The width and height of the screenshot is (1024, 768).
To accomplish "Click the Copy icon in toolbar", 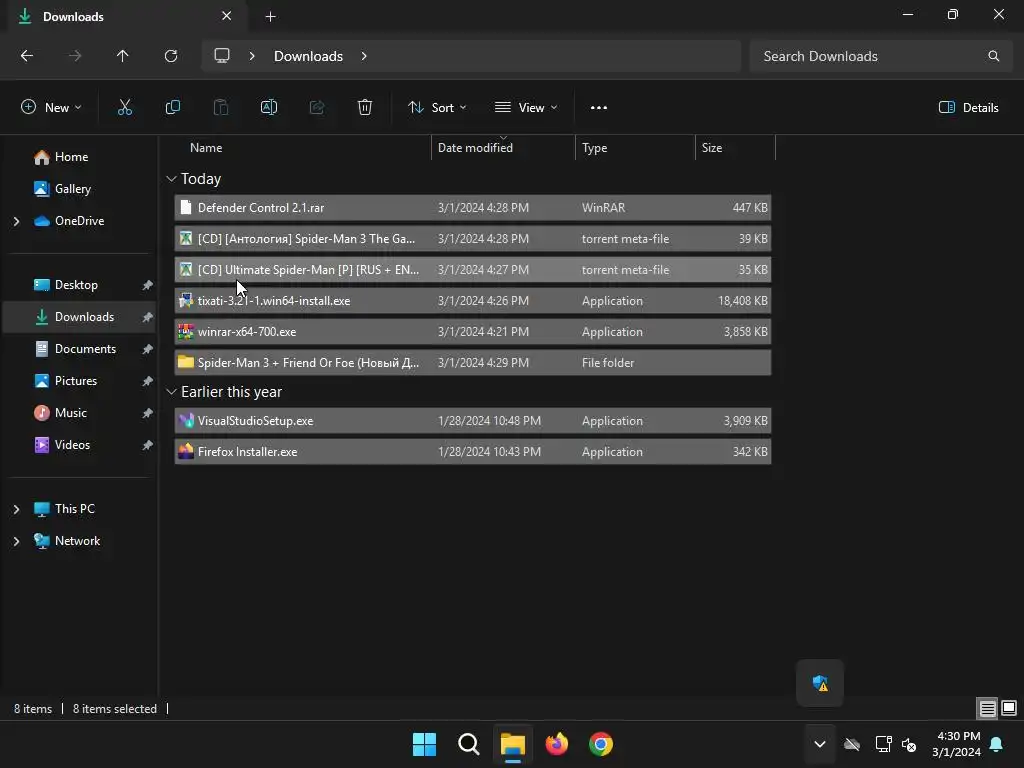I will coord(172,108).
